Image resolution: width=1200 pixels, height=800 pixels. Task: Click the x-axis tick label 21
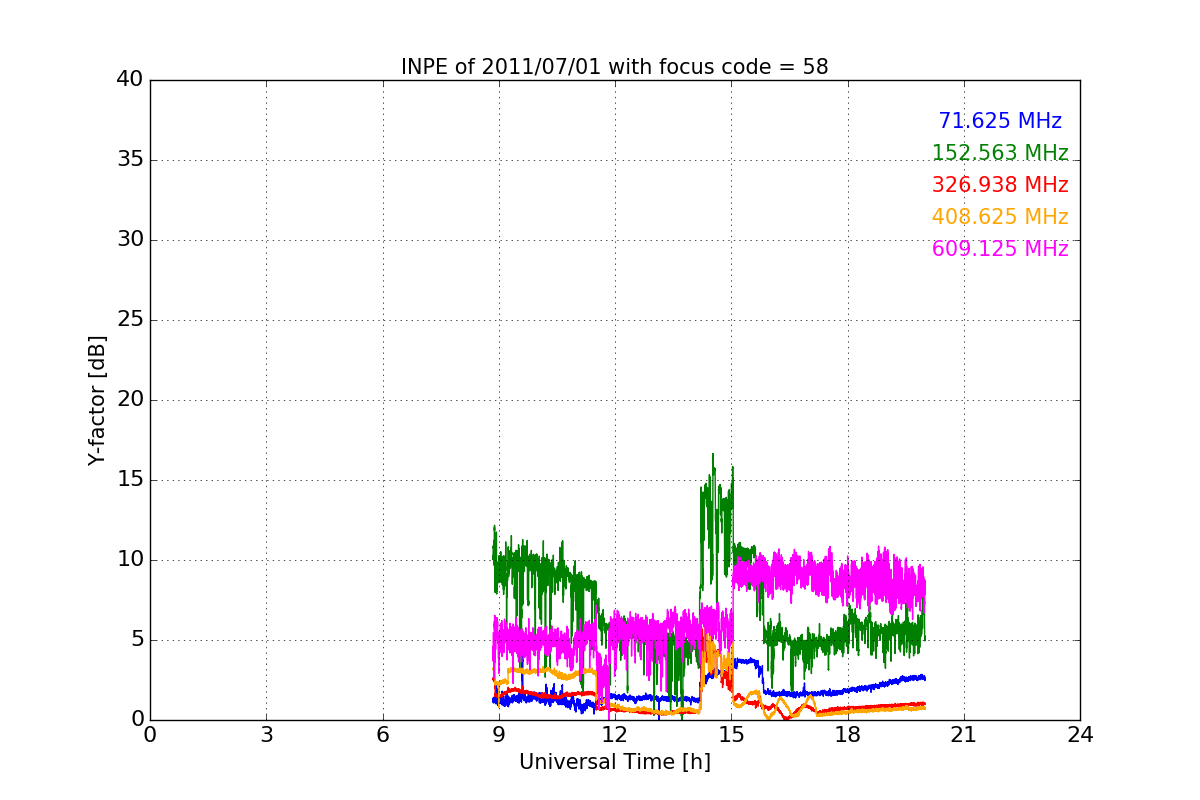pyautogui.click(x=964, y=736)
